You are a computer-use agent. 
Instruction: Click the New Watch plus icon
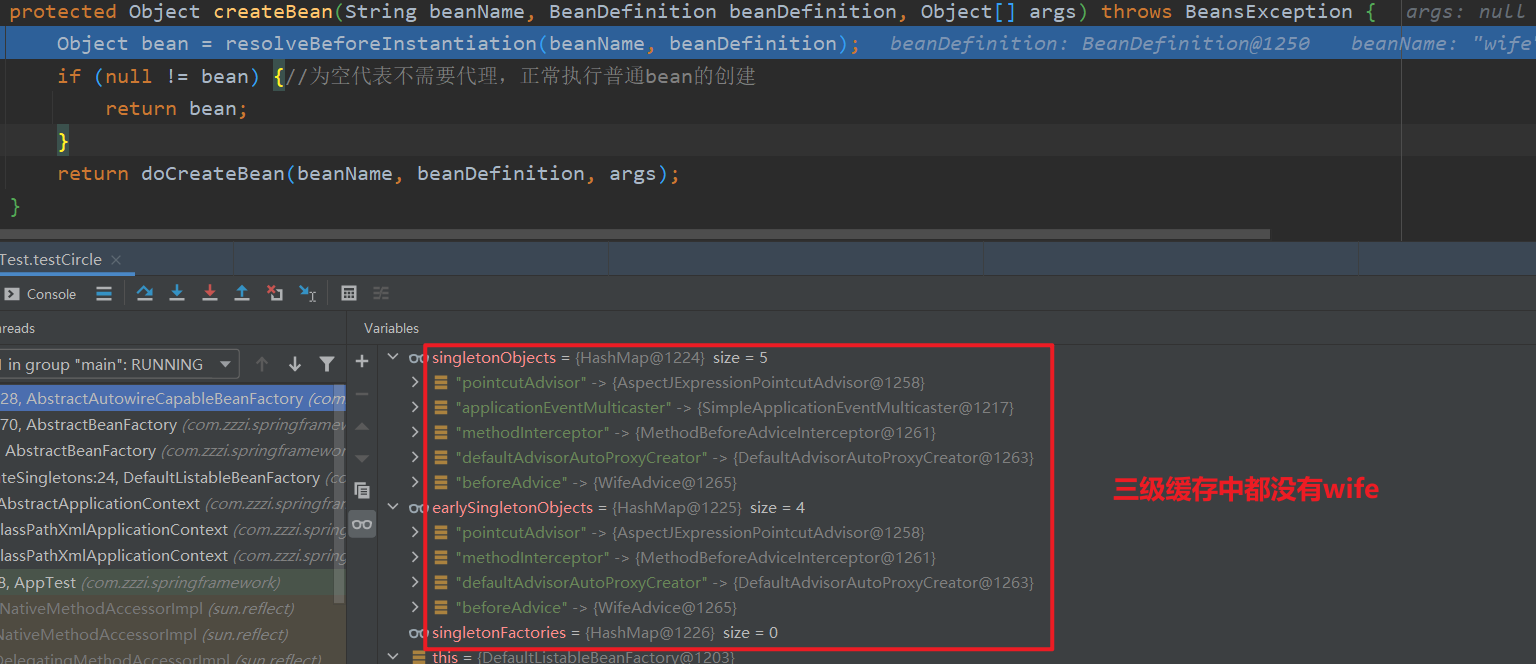pyautogui.click(x=362, y=361)
